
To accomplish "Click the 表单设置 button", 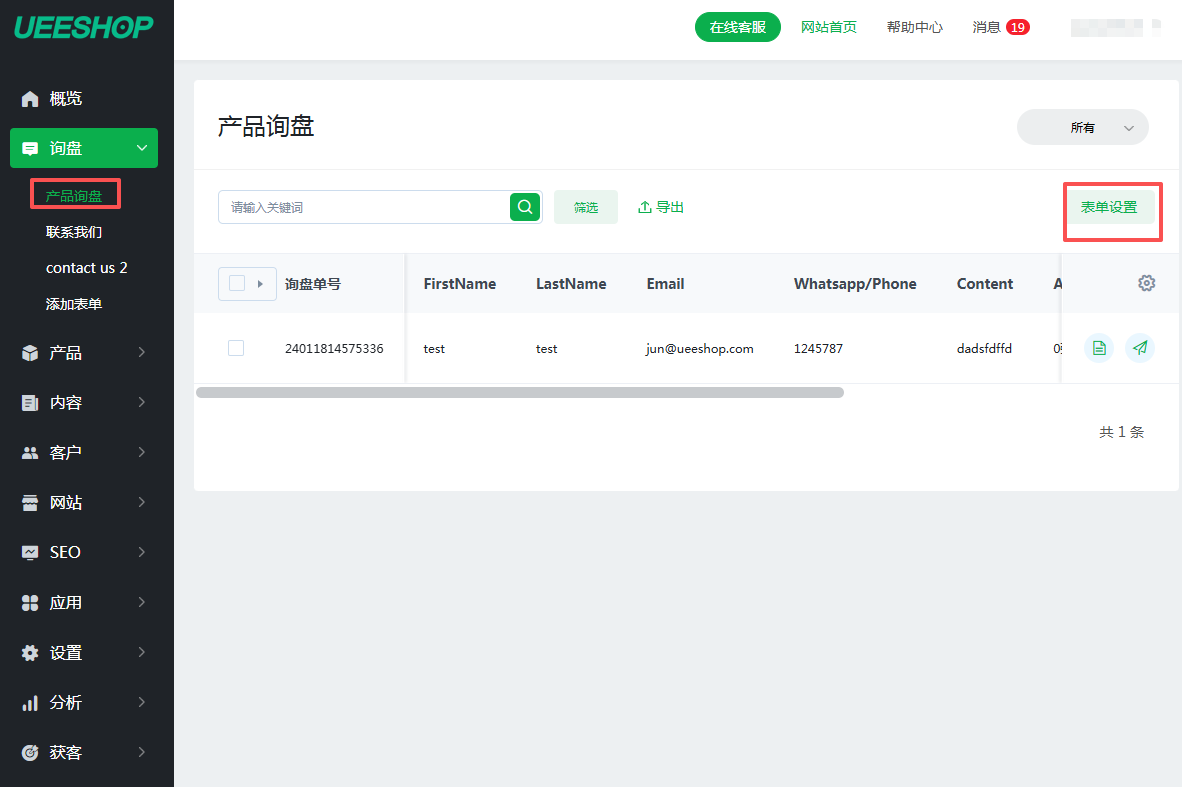I will tap(1108, 207).
